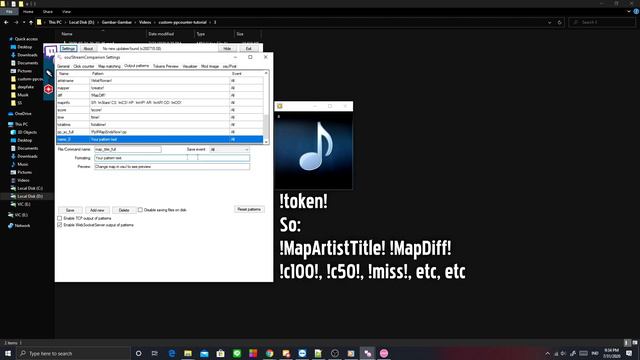Open the notification center icon
Screen dimensions: 640x360
click(x=629, y=353)
